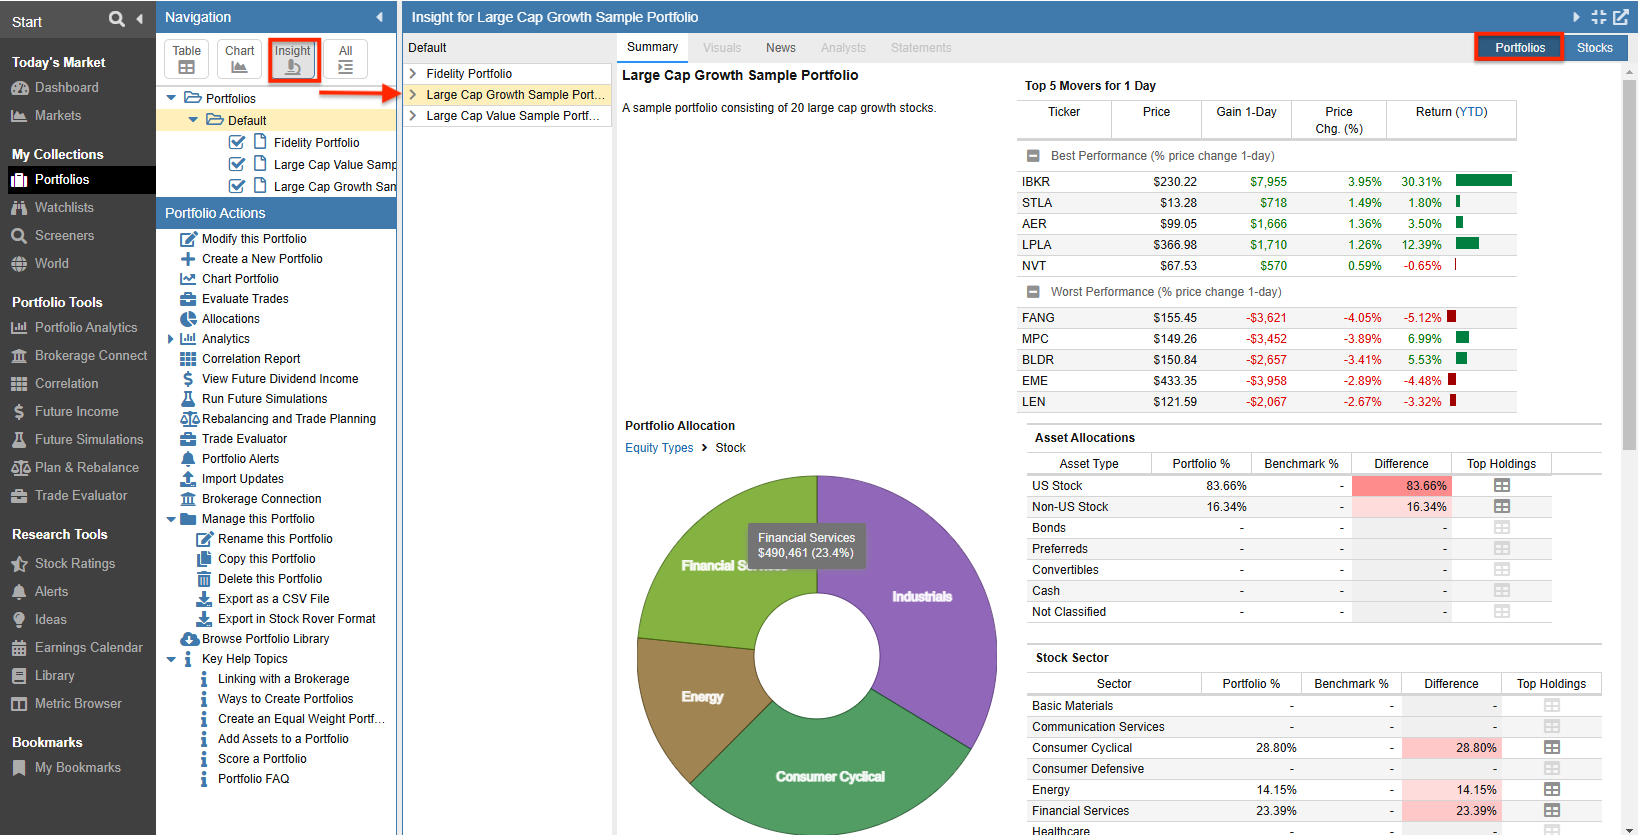Collapse the Navigation panel arrow
Viewport: 1638px width, 835px height.
[x=380, y=17]
